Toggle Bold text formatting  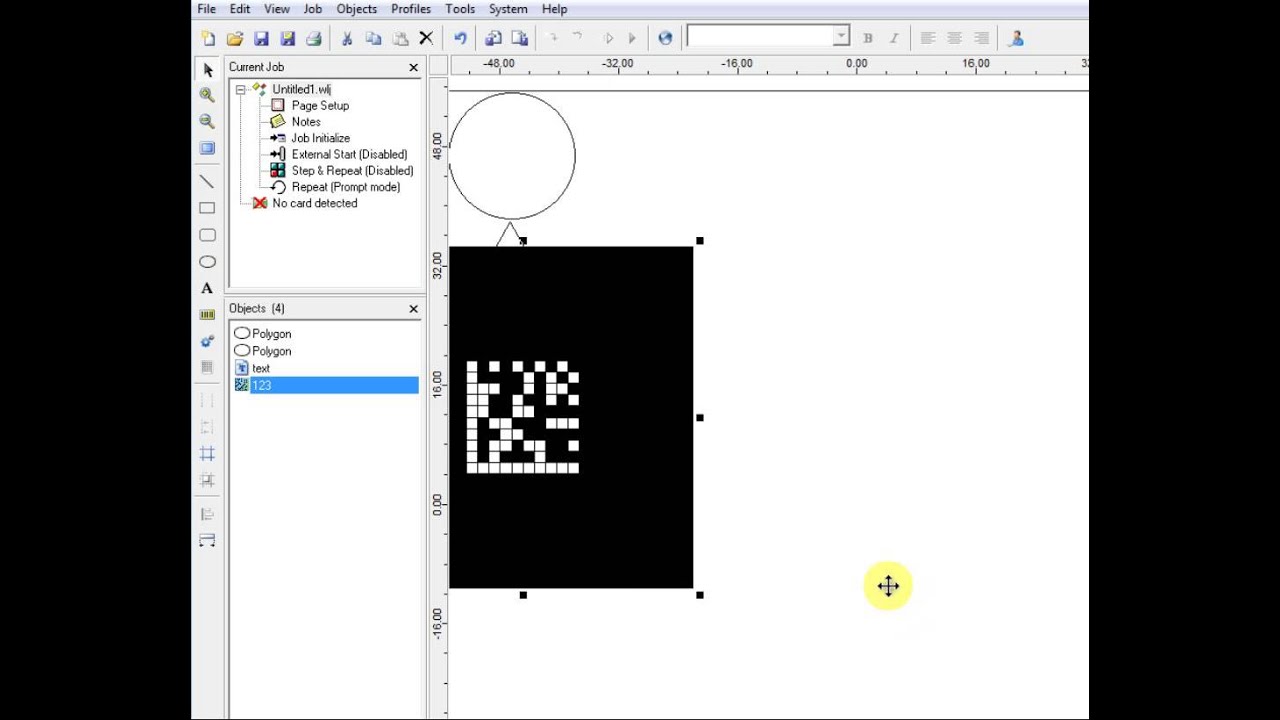pyautogui.click(x=867, y=38)
